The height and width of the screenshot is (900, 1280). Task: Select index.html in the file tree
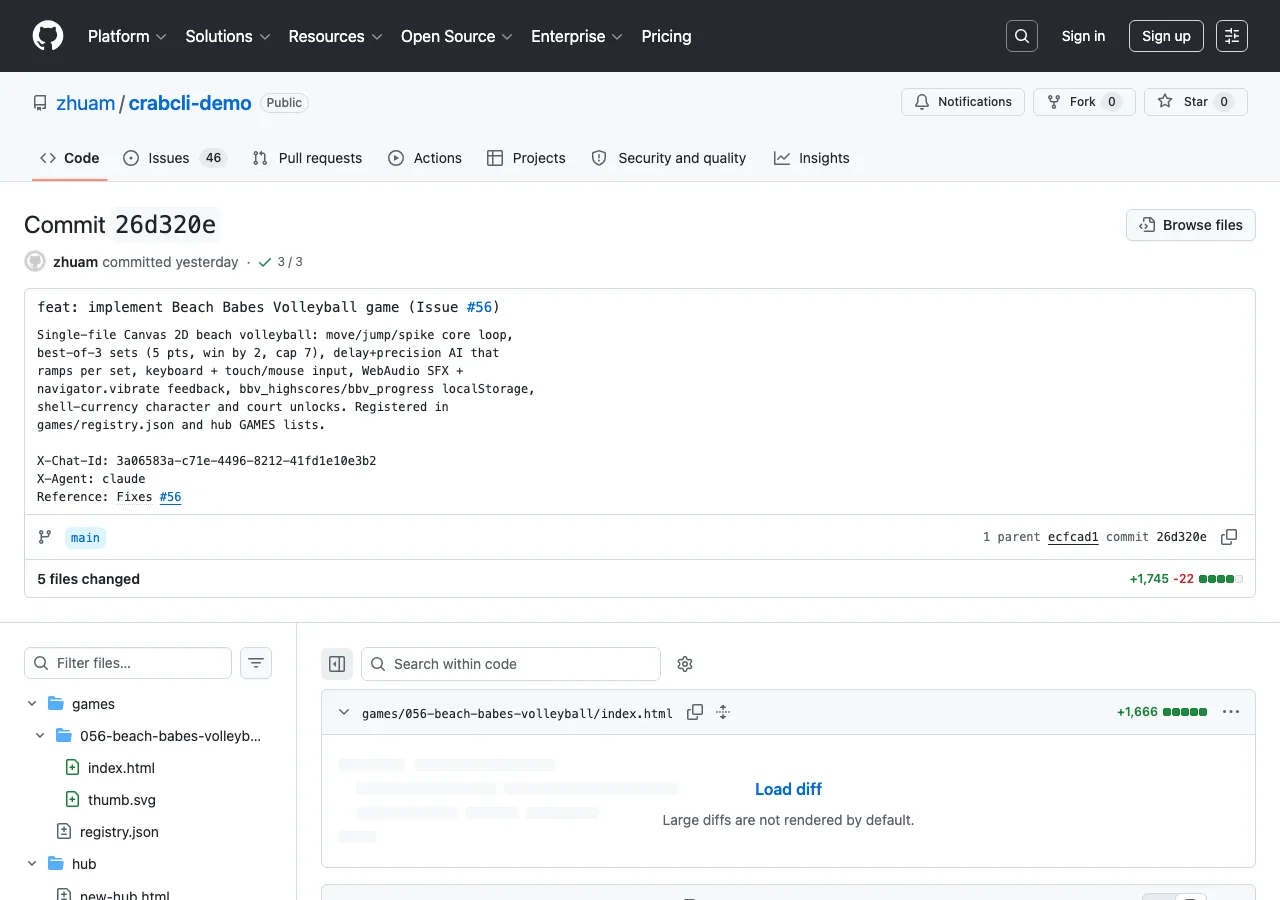(x=121, y=768)
